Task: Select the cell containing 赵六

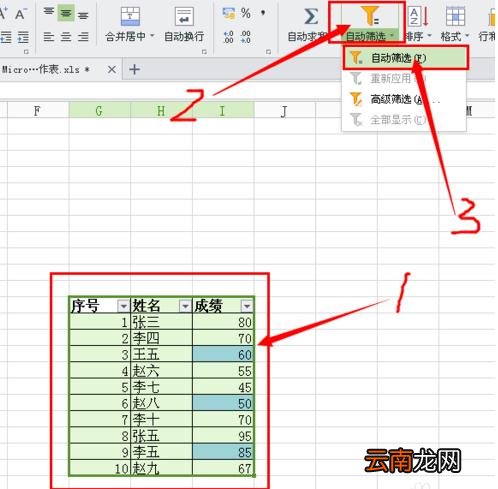Action: (161, 371)
